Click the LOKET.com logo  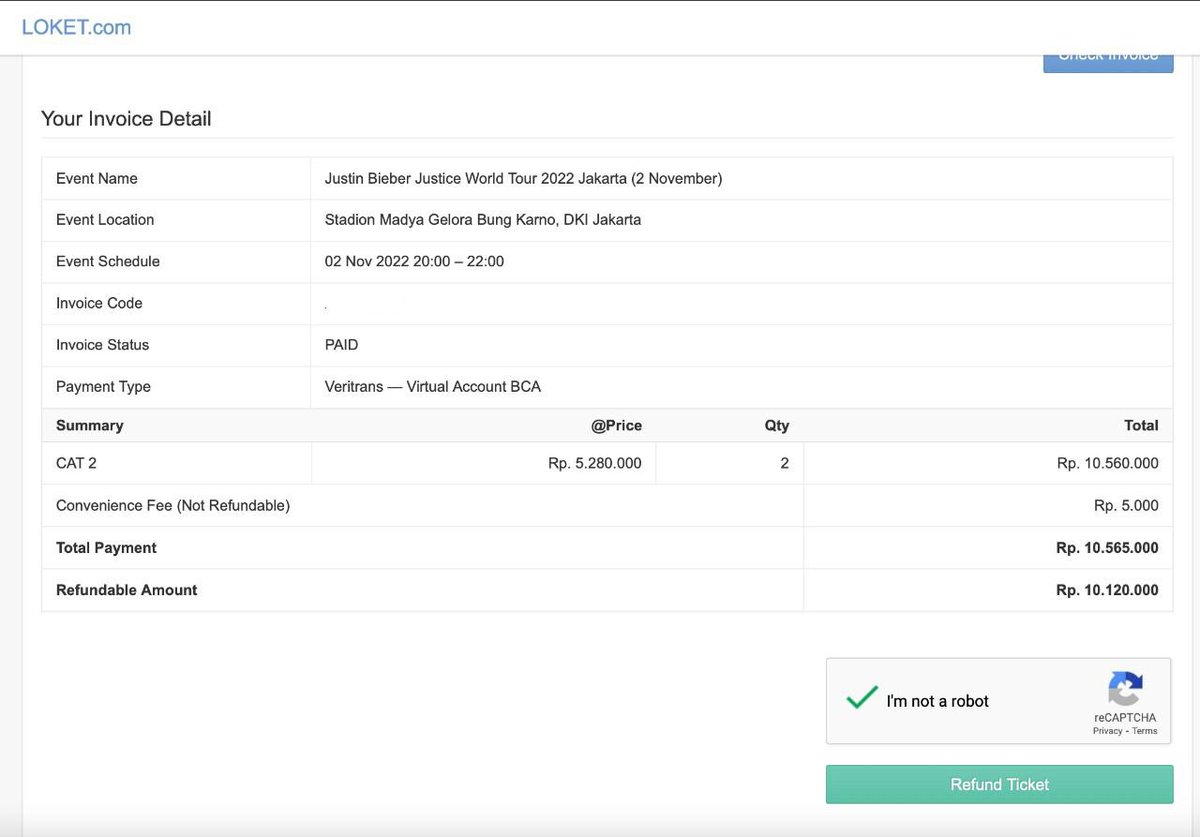(76, 27)
